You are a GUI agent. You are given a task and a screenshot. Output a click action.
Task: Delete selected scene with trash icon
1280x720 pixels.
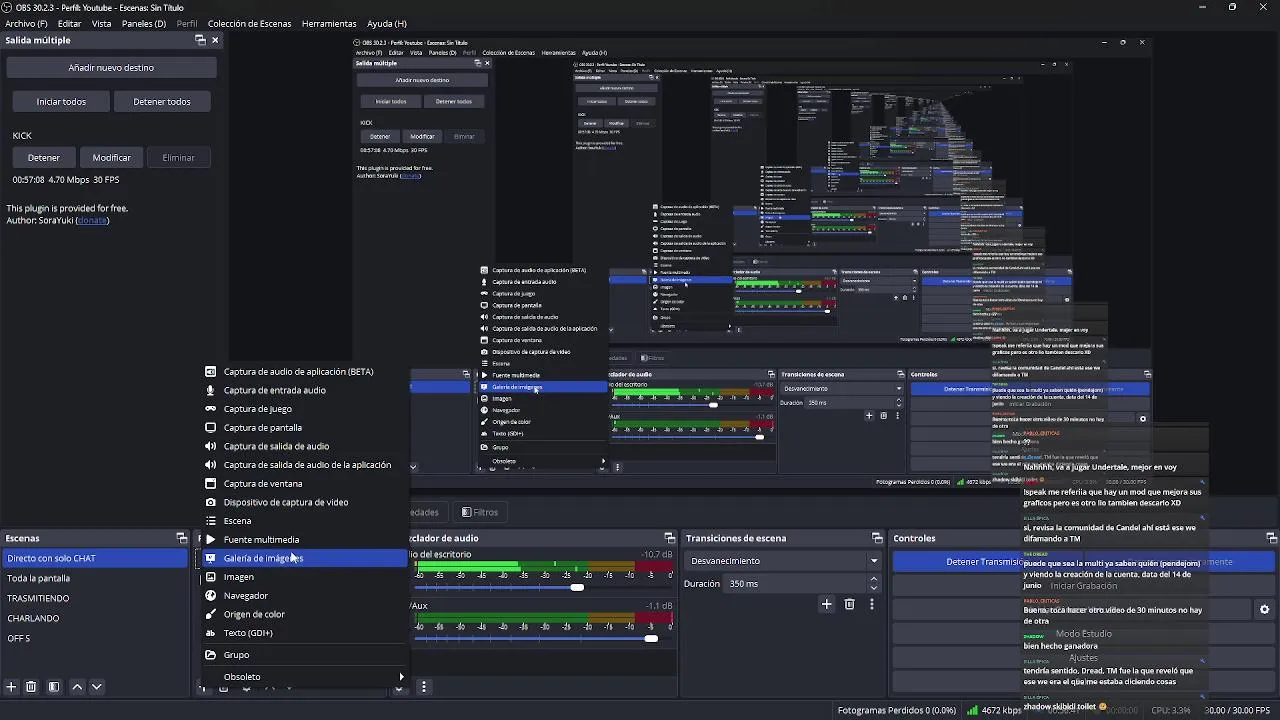tap(31, 687)
